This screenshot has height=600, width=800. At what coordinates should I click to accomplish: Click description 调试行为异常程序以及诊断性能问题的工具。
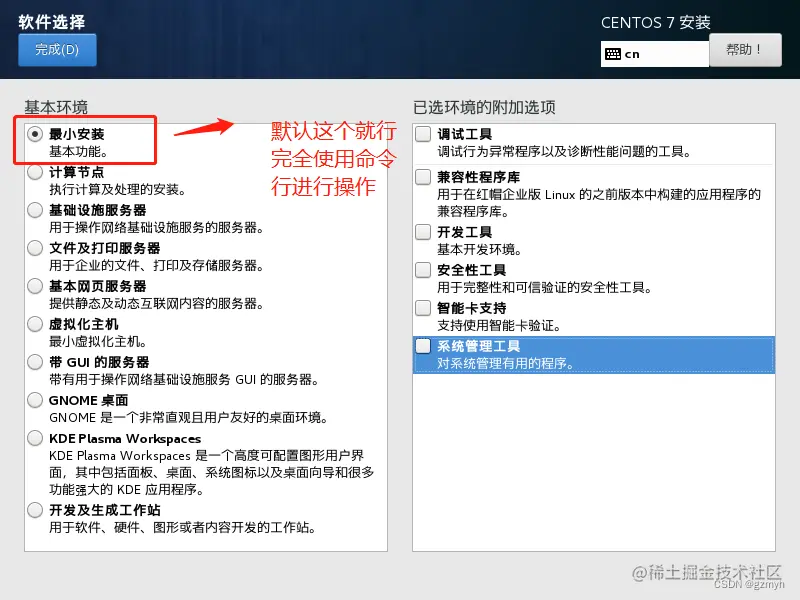click(x=564, y=152)
